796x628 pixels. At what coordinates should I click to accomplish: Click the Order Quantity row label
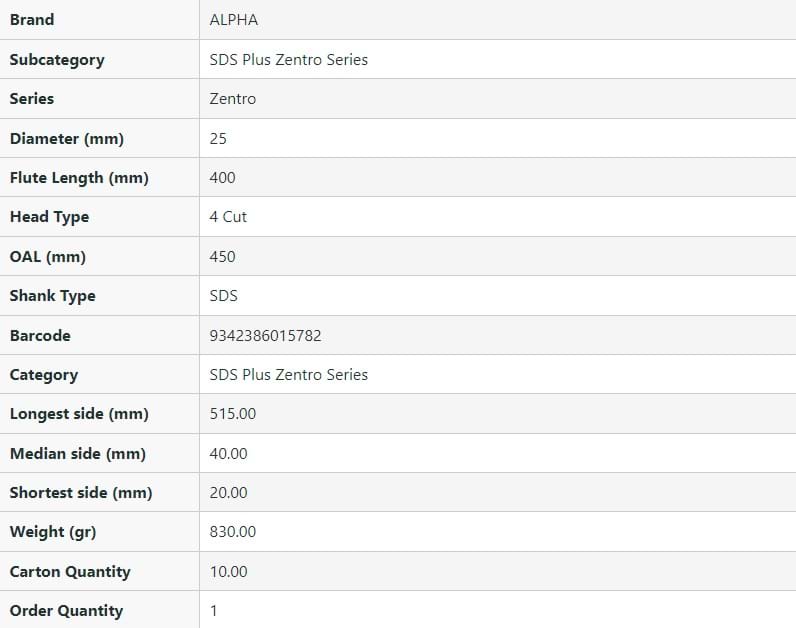pyautogui.click(x=66, y=611)
